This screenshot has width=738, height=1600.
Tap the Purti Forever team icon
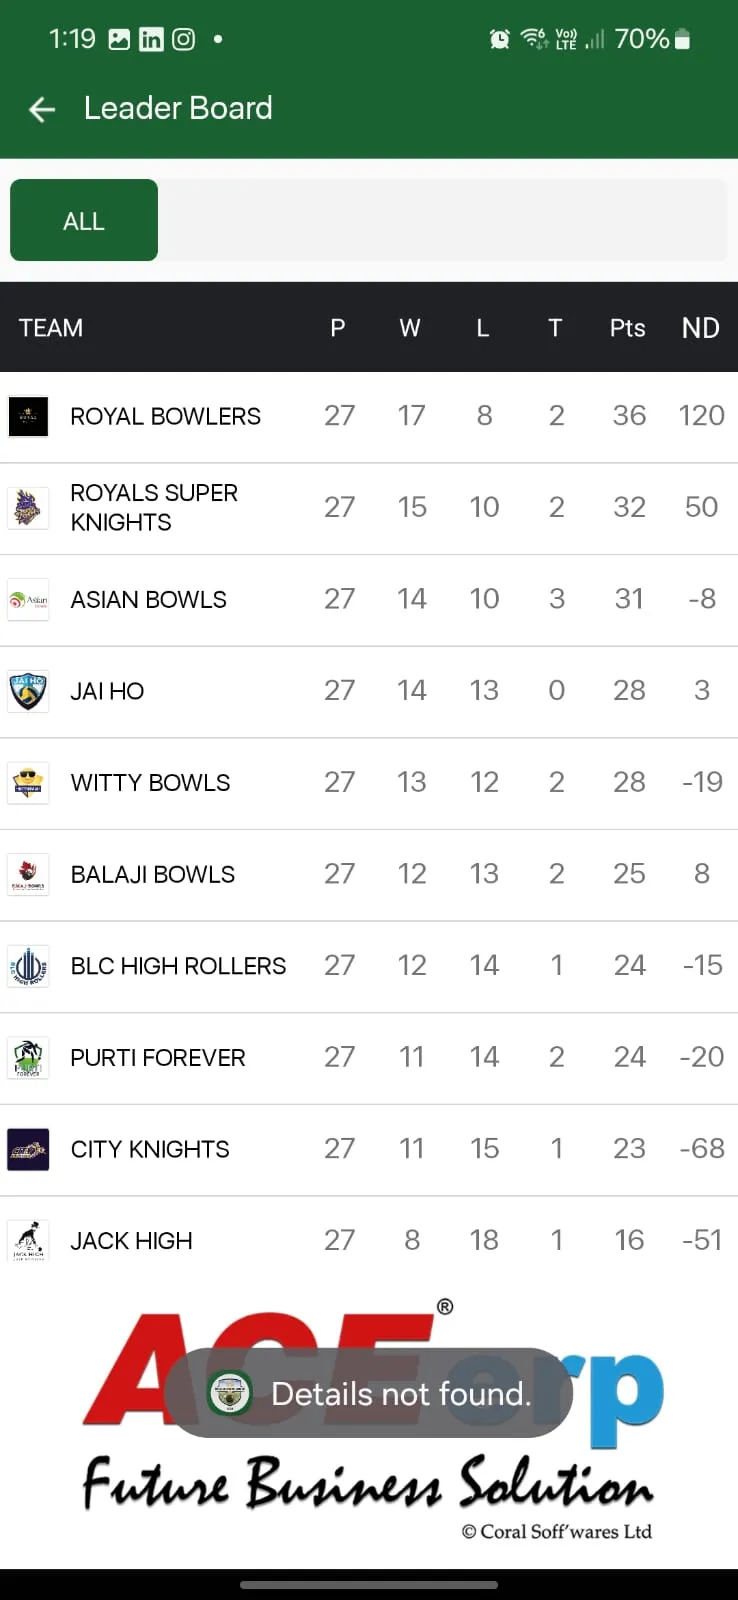[28, 1057]
